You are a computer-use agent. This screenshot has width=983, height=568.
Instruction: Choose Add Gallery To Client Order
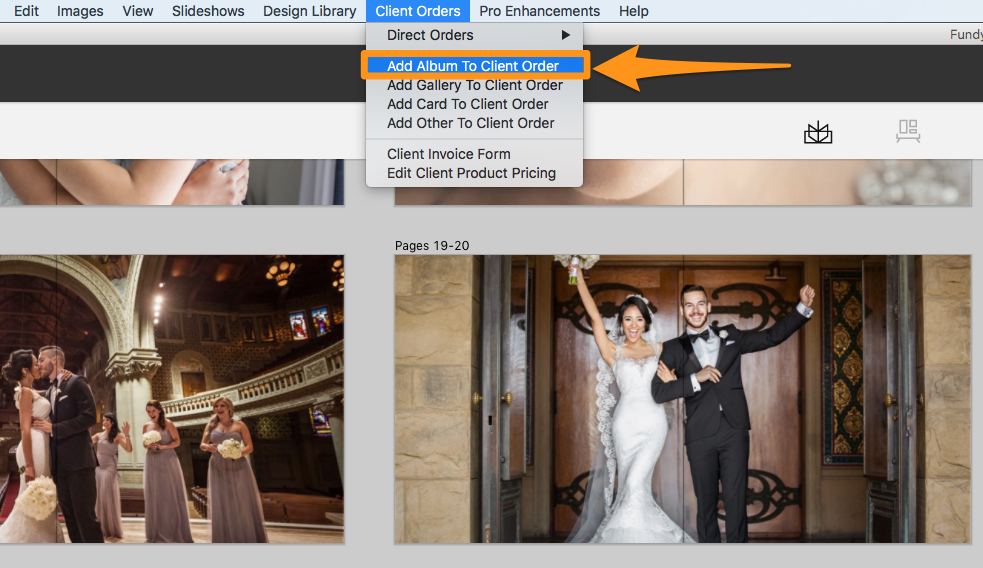click(474, 85)
